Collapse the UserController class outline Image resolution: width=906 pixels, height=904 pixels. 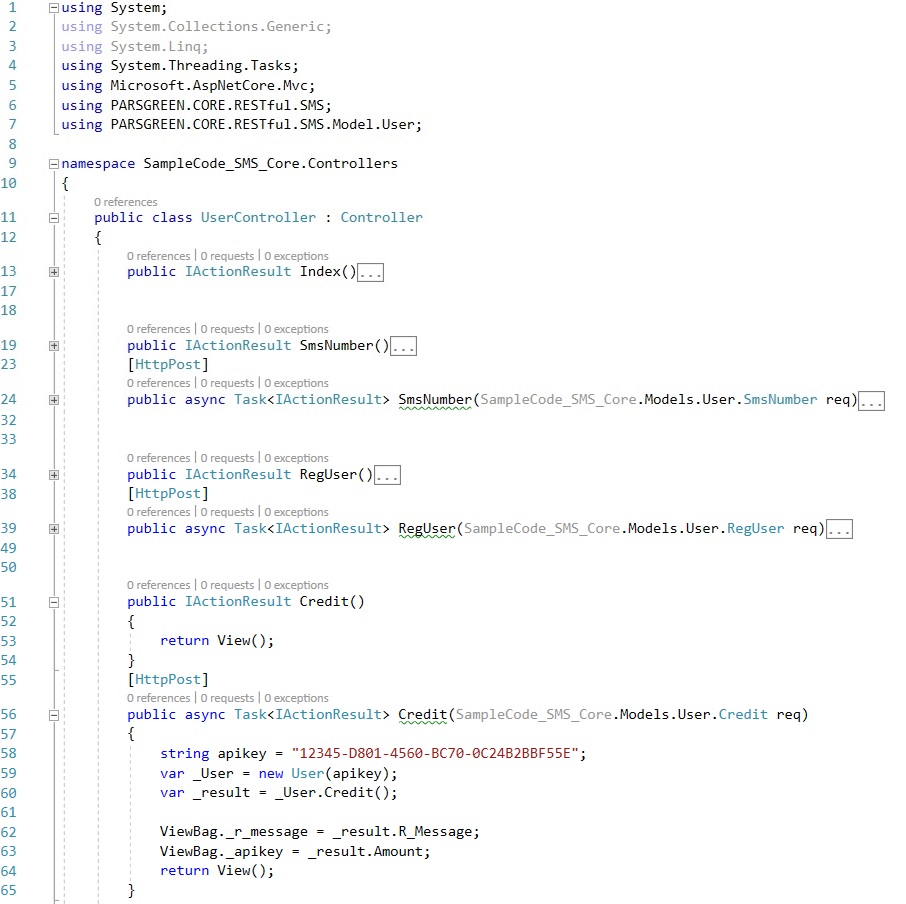[x=54, y=218]
